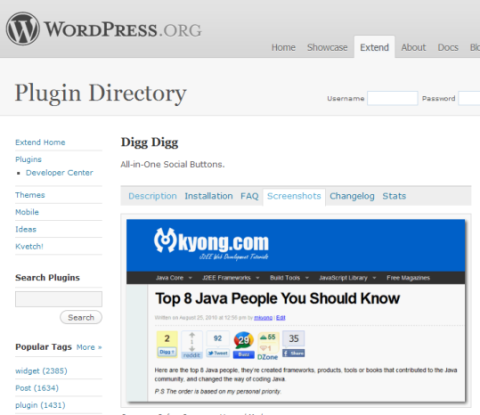Go to Themes in the sidebar
The image size is (480, 415).
tap(30, 195)
